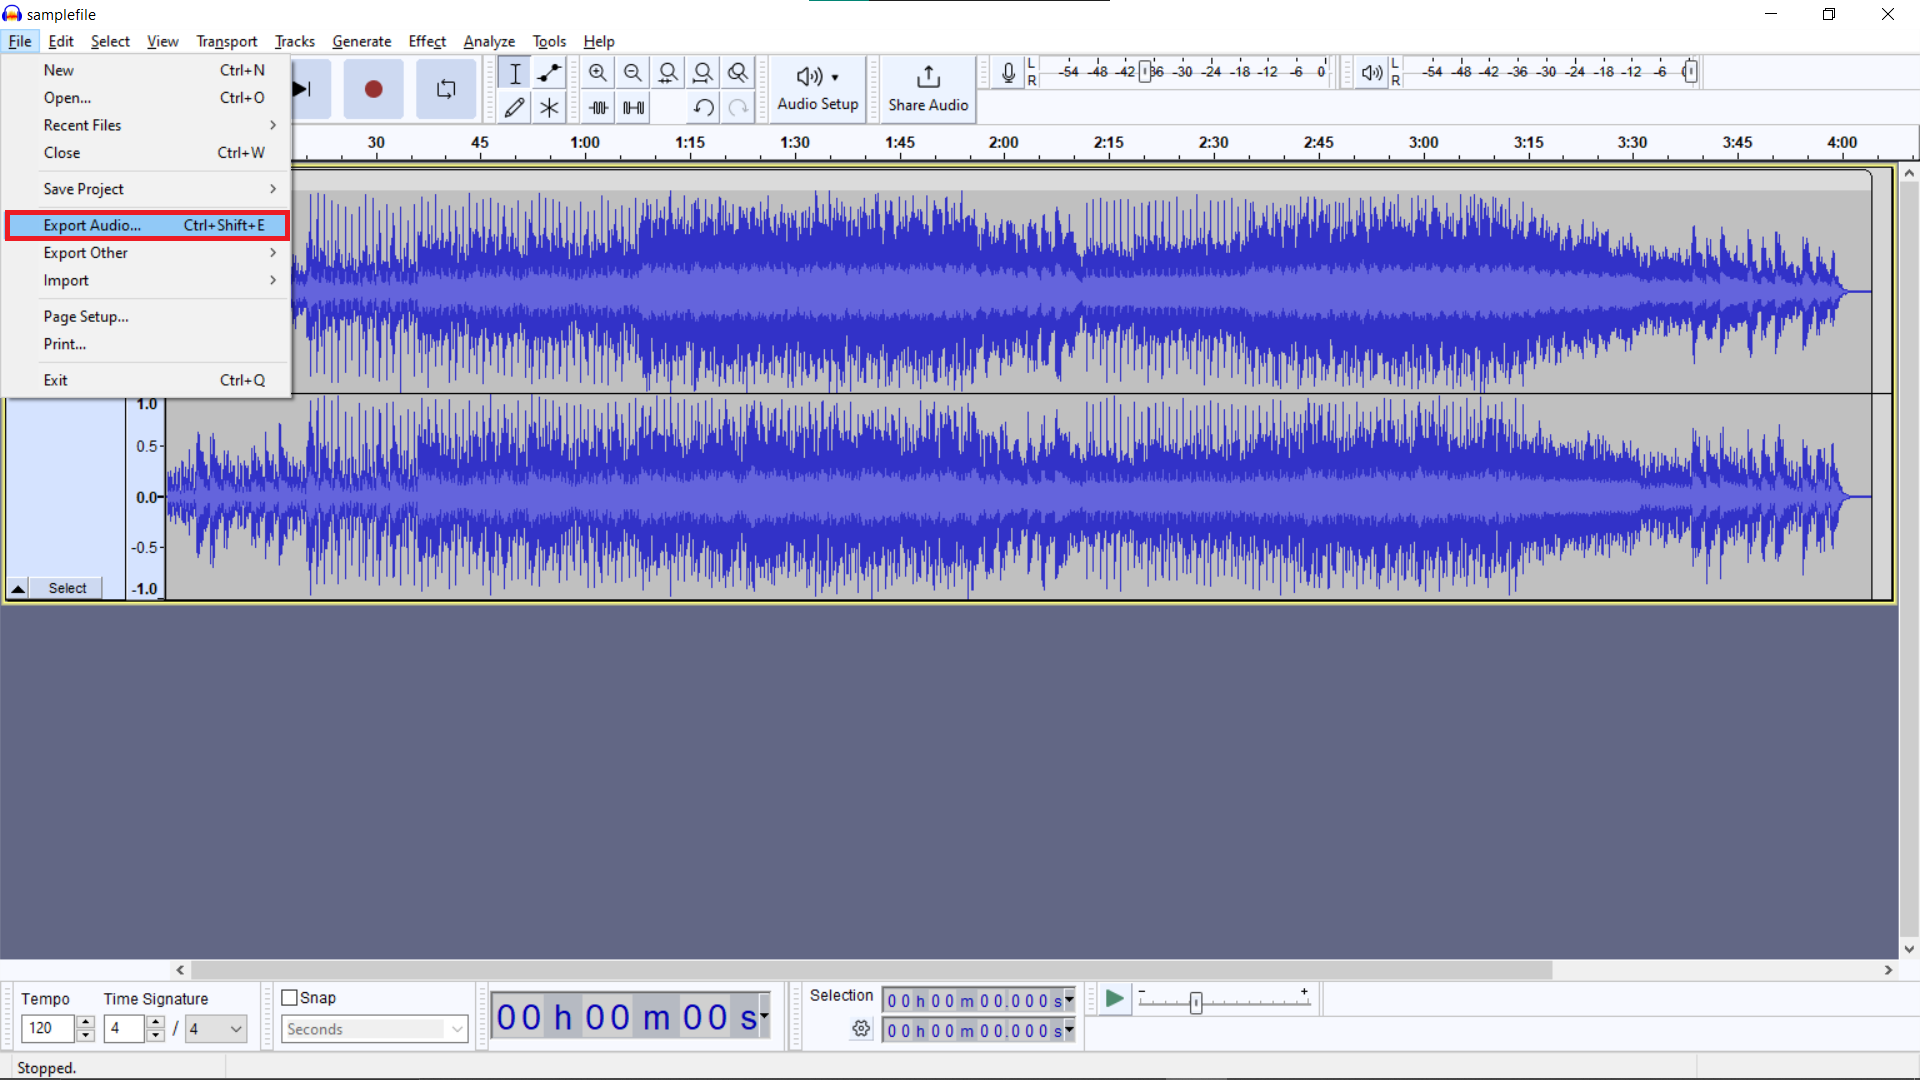Choose the Multi-tool

[548, 107]
